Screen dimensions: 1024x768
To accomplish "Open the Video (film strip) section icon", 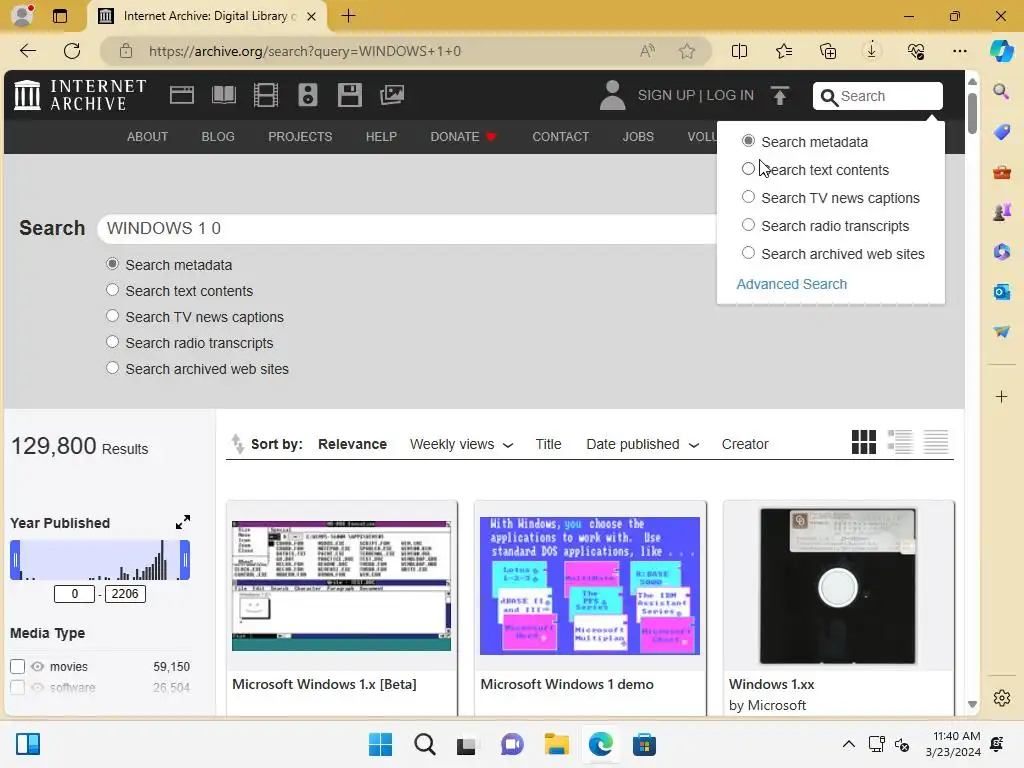I will pos(266,95).
